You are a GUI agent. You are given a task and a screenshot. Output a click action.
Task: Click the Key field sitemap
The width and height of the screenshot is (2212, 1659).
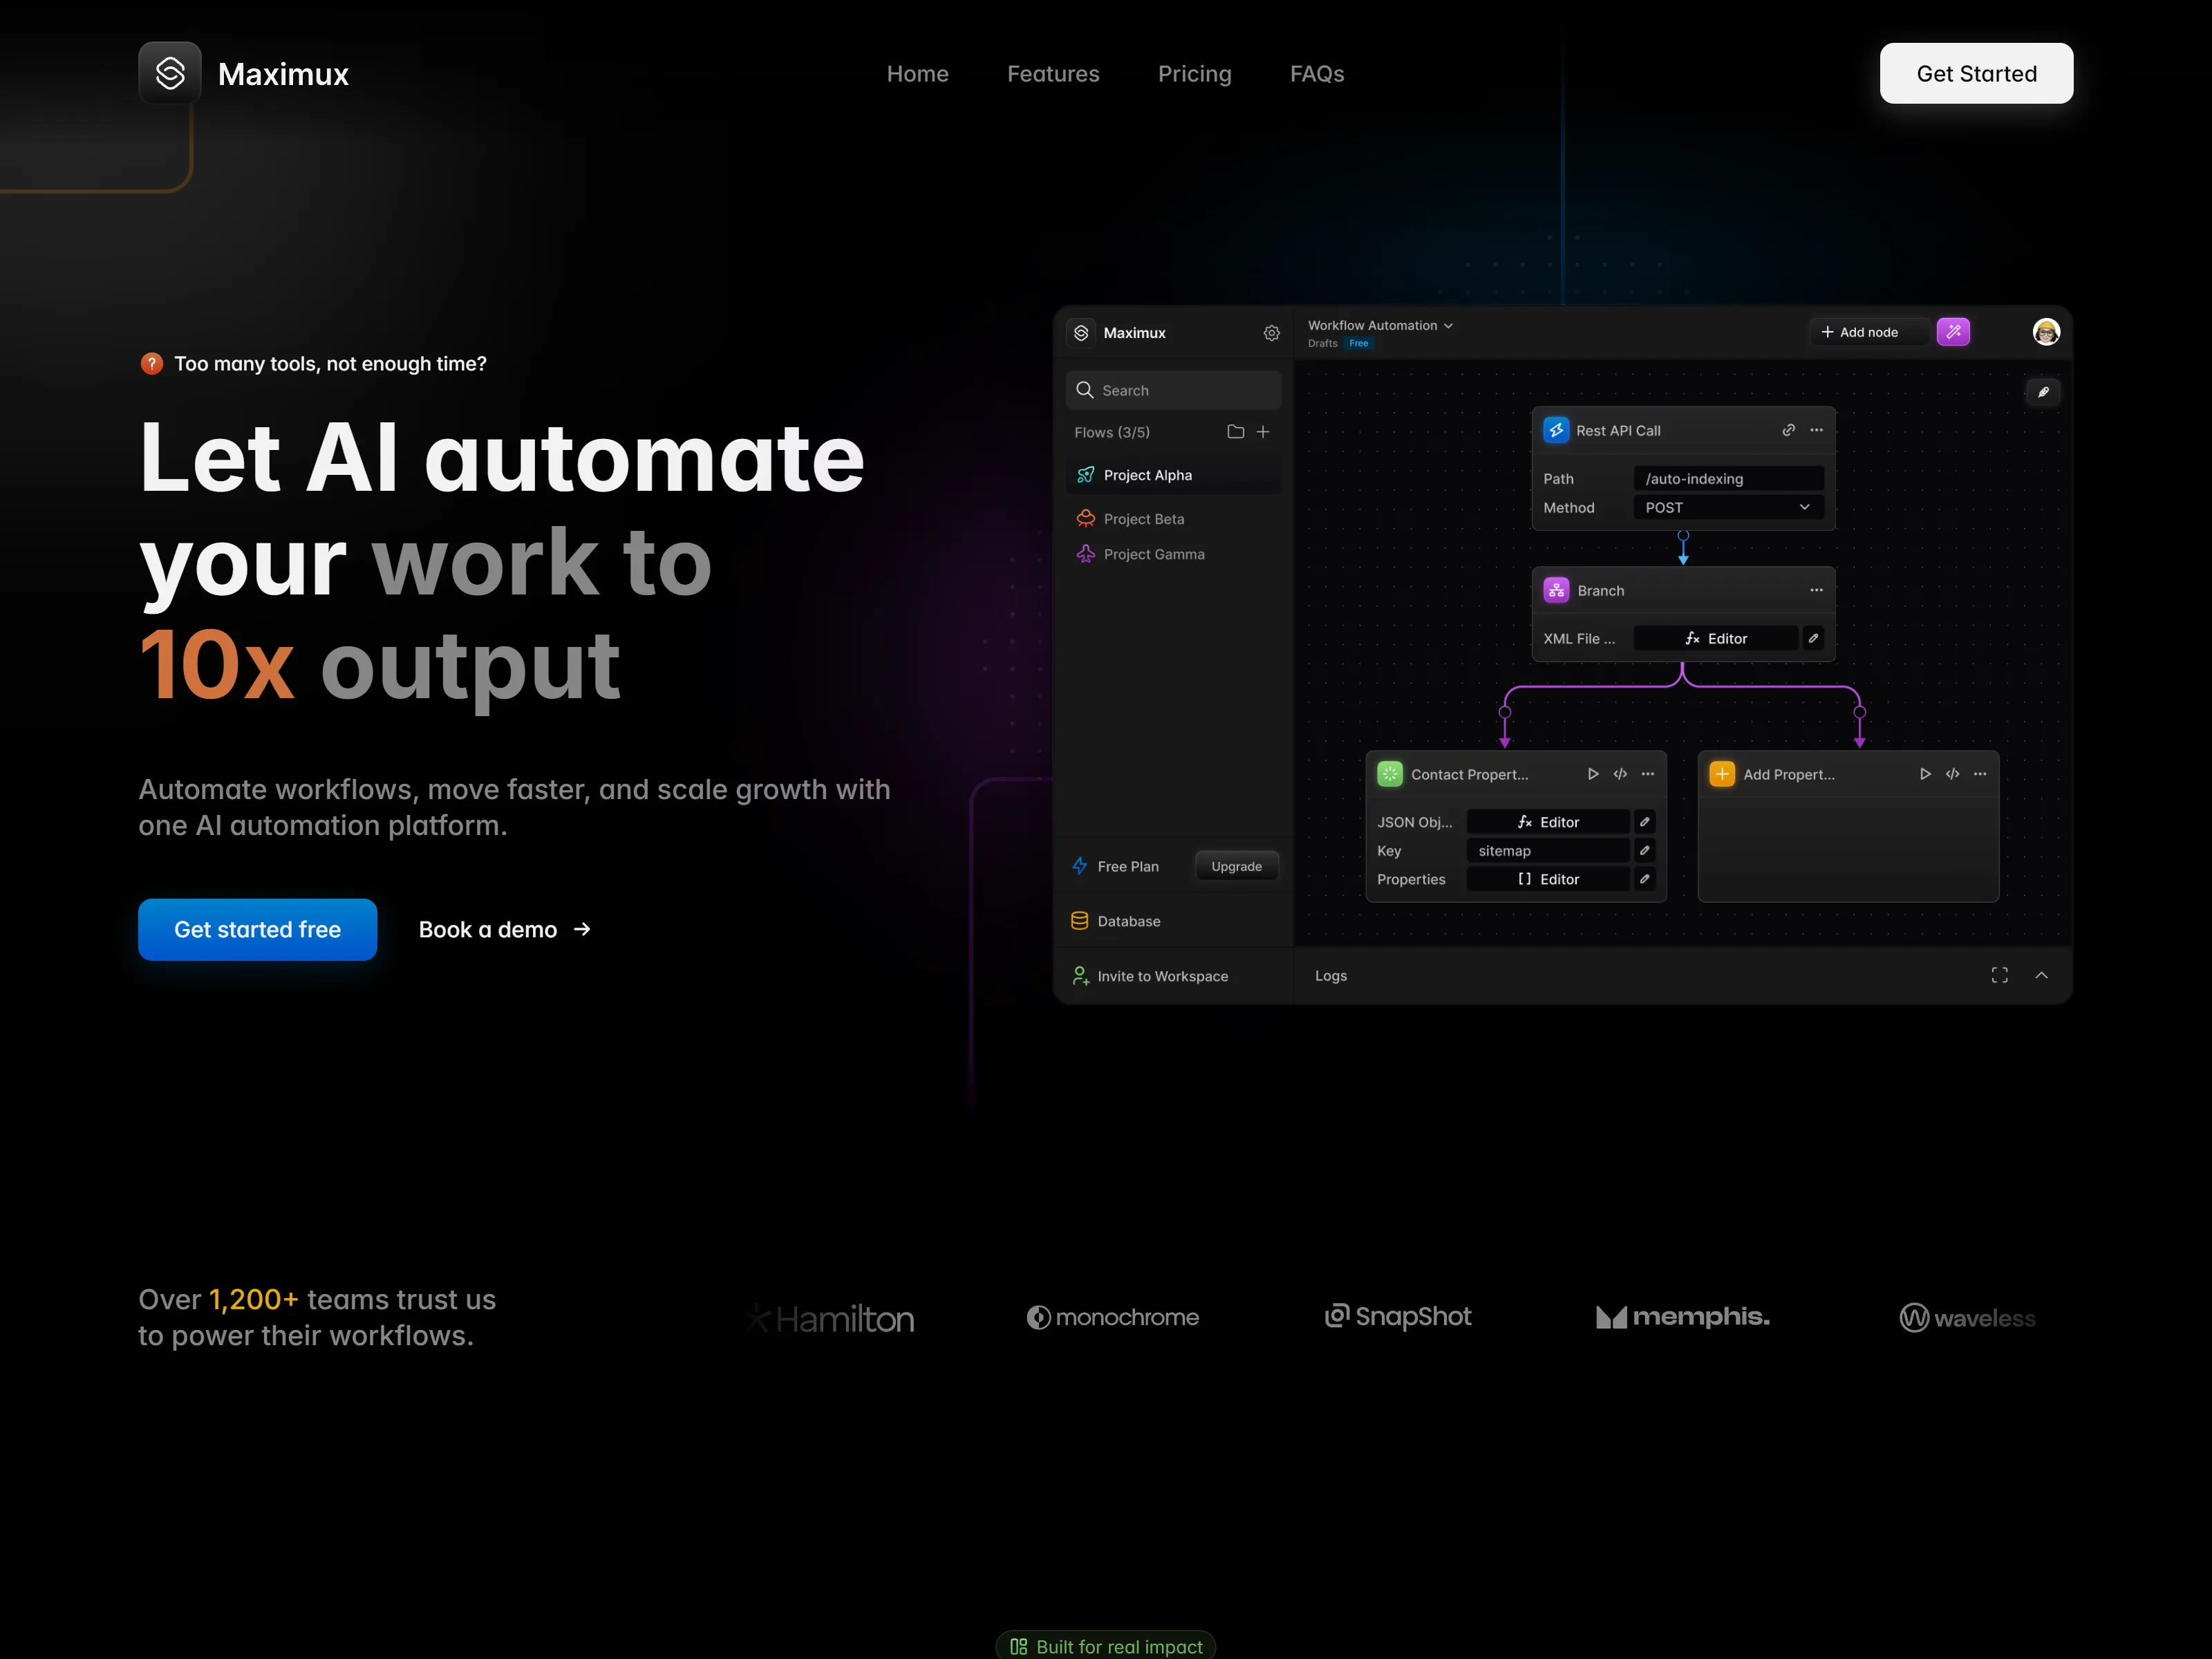click(x=1547, y=851)
